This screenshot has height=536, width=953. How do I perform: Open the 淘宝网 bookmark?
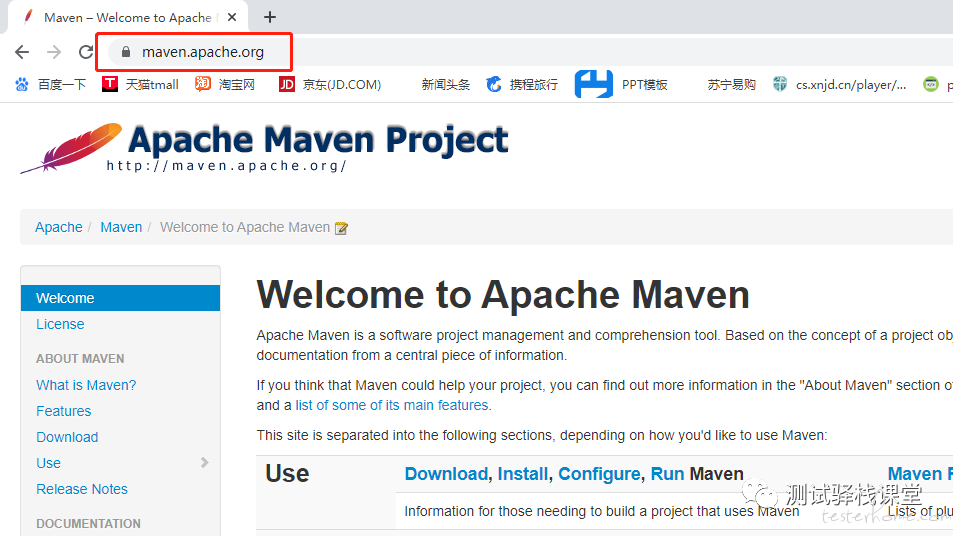point(225,84)
